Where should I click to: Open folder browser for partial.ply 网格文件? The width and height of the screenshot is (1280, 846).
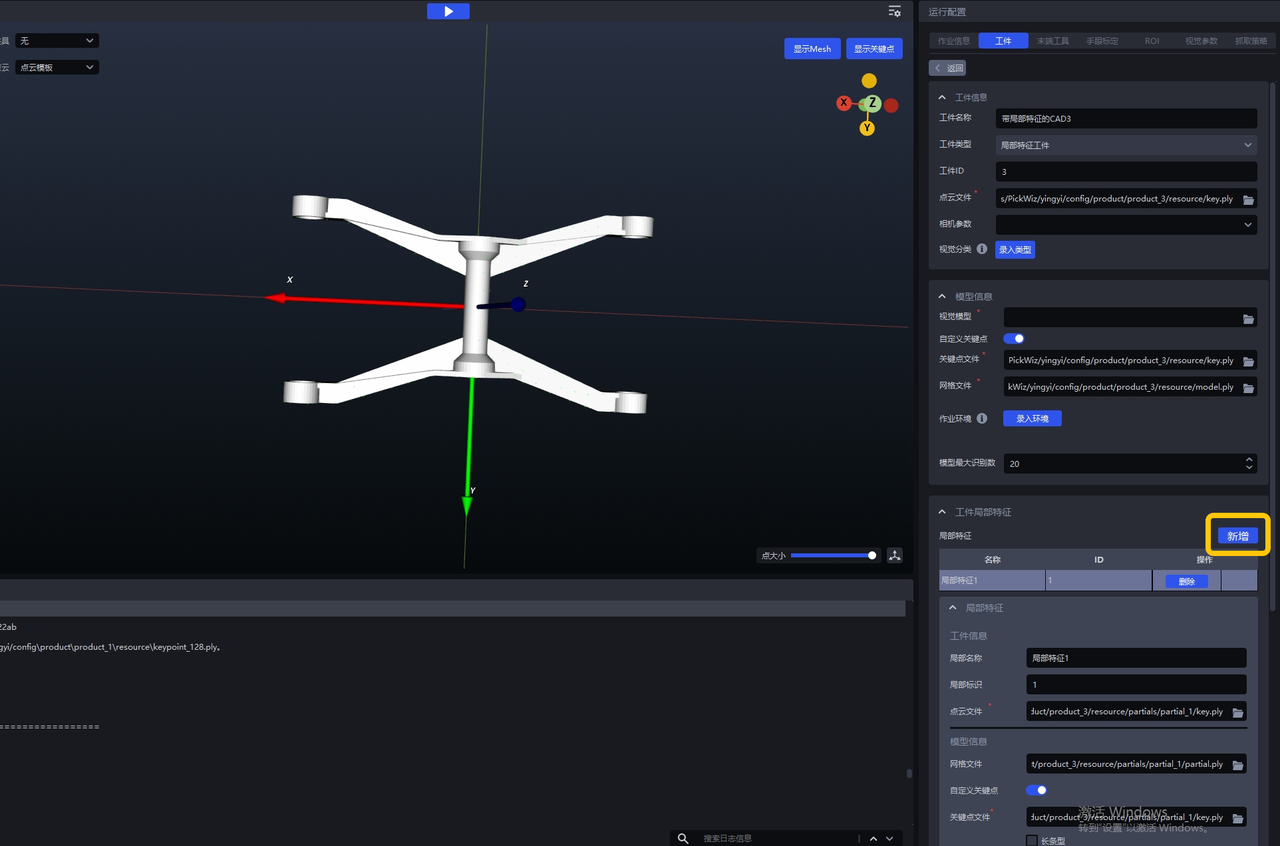click(x=1238, y=765)
